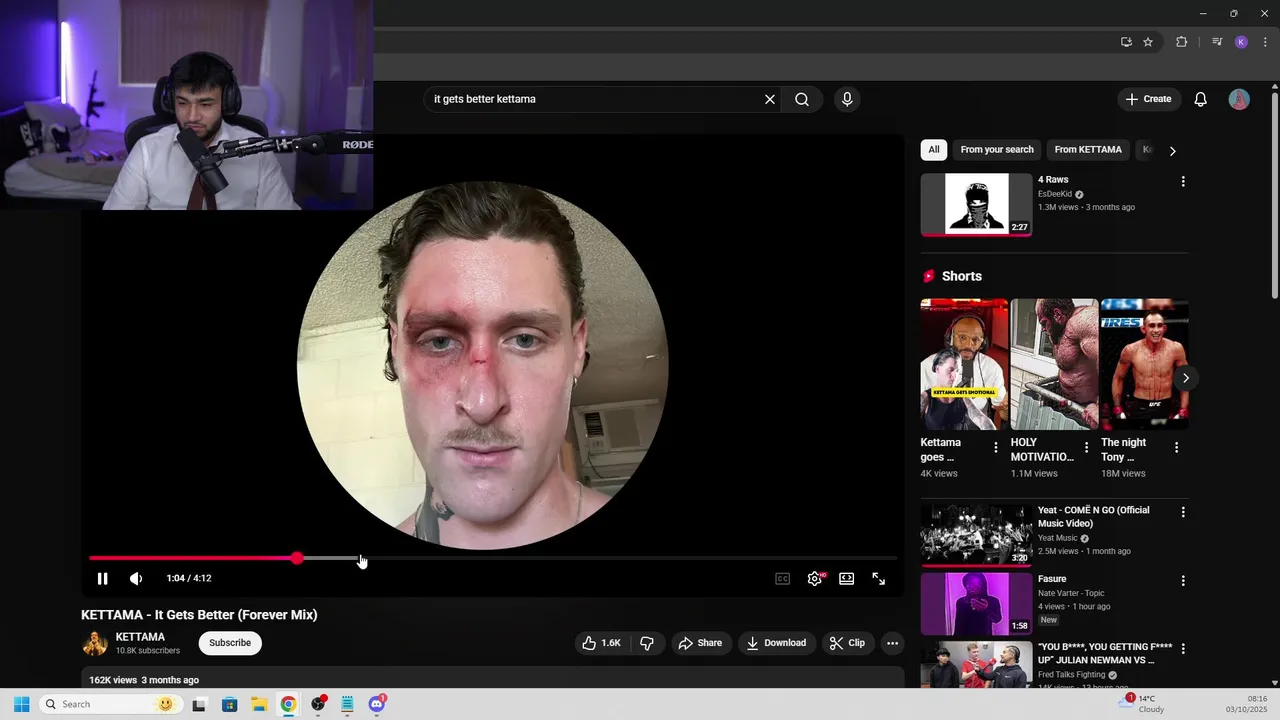
Task: Switch to Chrome on the taskbar
Action: pyautogui.click(x=288, y=704)
